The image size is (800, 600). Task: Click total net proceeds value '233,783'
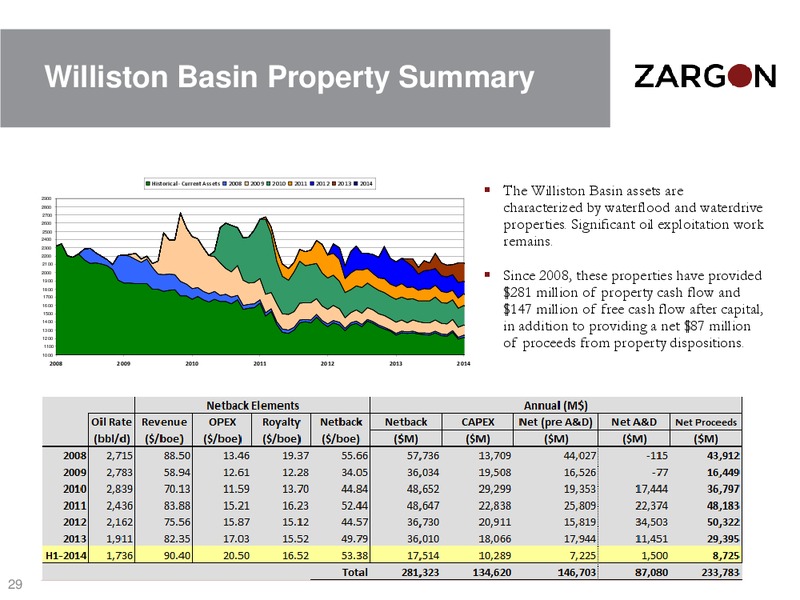pyautogui.click(x=720, y=572)
